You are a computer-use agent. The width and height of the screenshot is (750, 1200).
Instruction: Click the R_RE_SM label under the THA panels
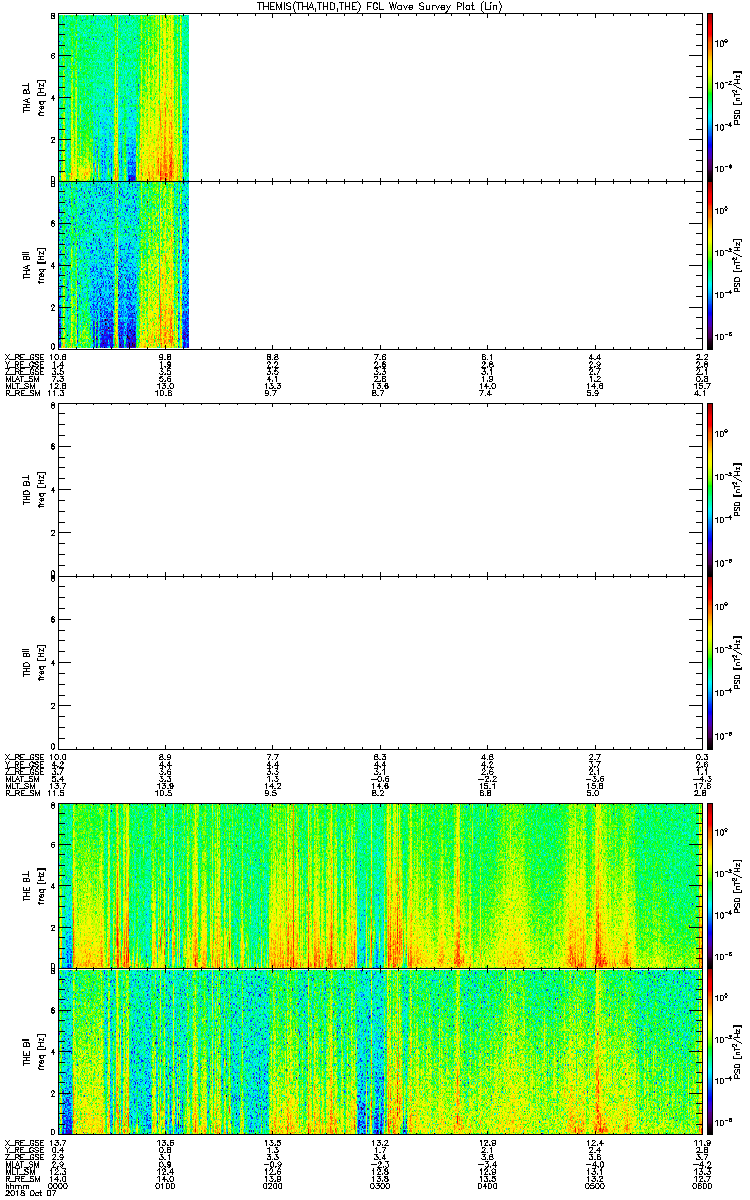pos(23,393)
